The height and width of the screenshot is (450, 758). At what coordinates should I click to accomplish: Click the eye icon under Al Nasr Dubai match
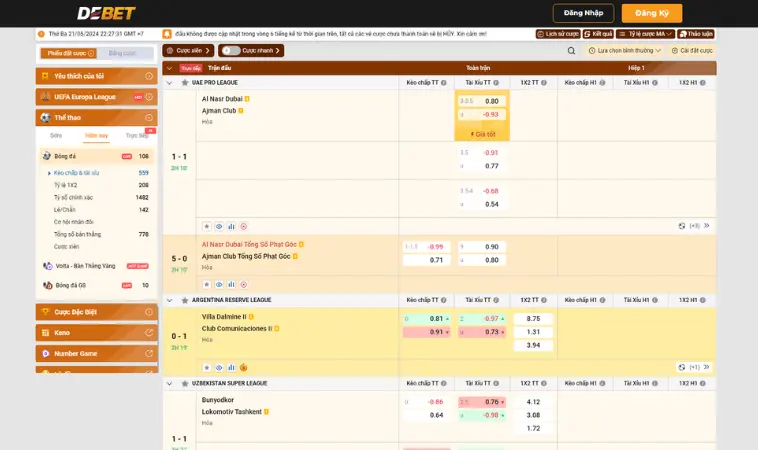[219, 226]
